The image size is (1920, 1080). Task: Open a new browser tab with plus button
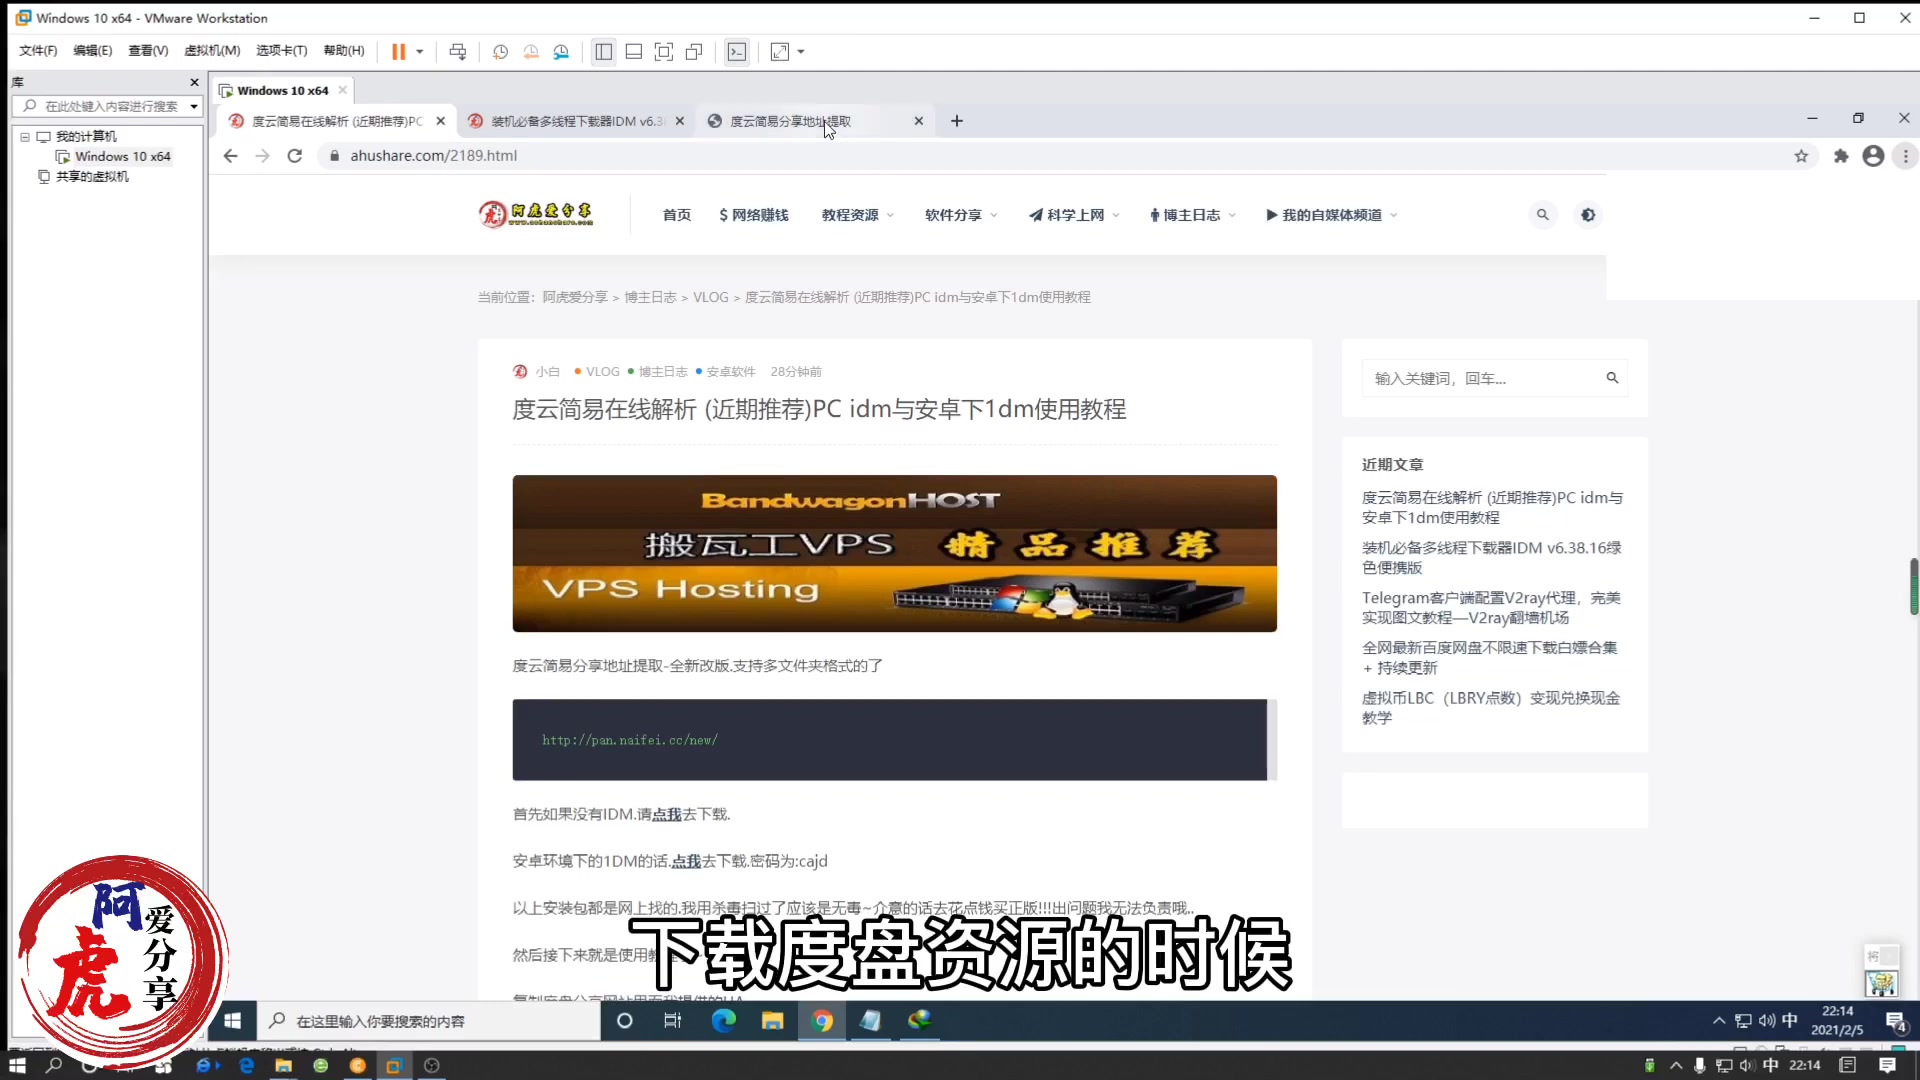coord(957,121)
